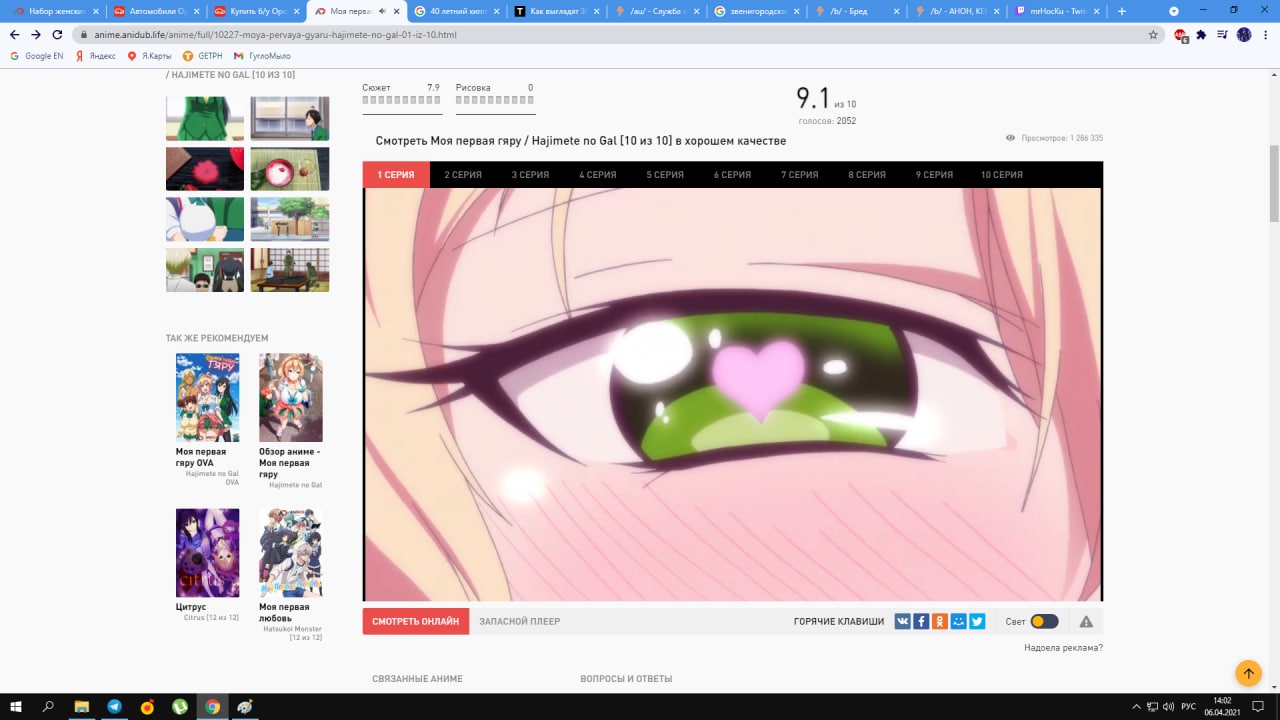Image resolution: width=1280 pixels, height=720 pixels.
Task: Select the 9 серия episode tab
Action: 934,175
